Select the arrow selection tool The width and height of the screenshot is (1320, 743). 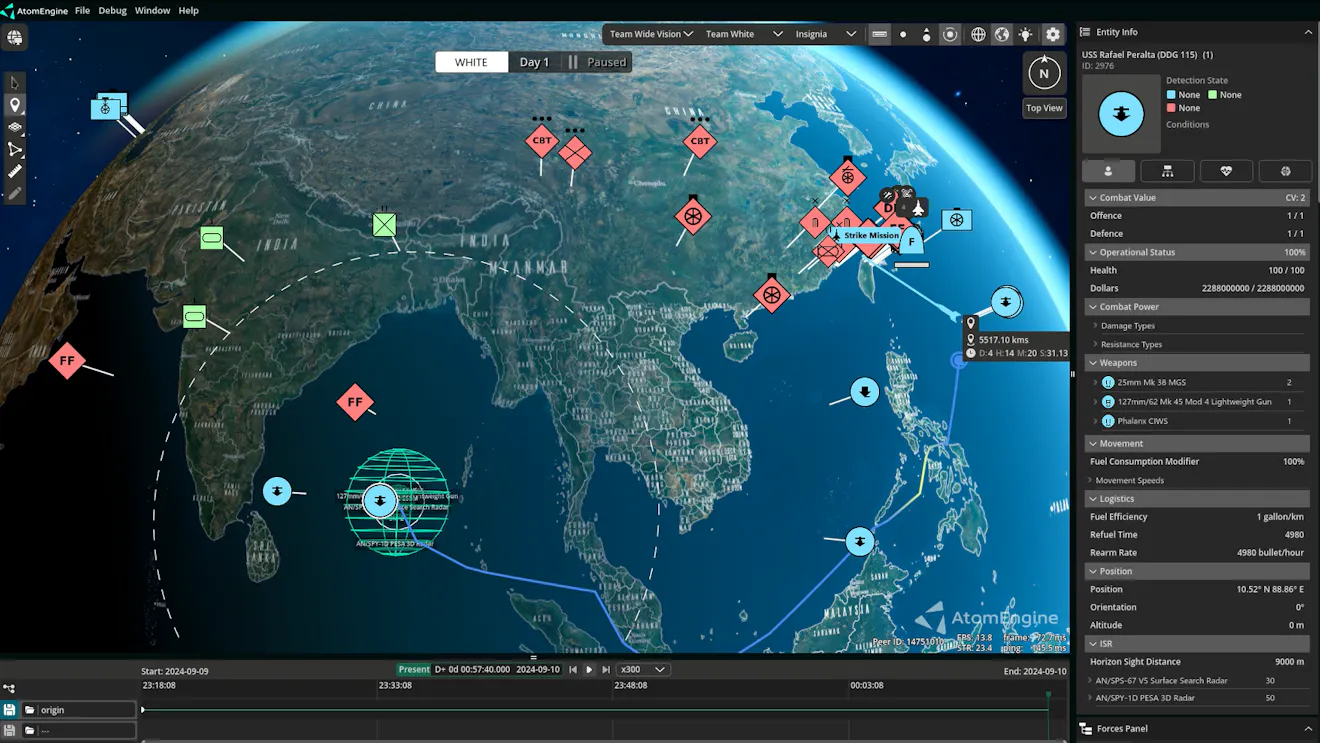click(15, 82)
